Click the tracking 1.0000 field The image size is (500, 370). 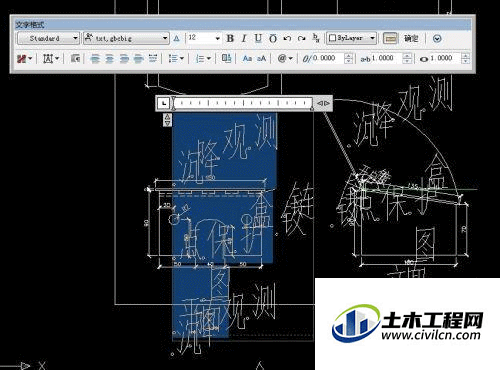click(387, 58)
